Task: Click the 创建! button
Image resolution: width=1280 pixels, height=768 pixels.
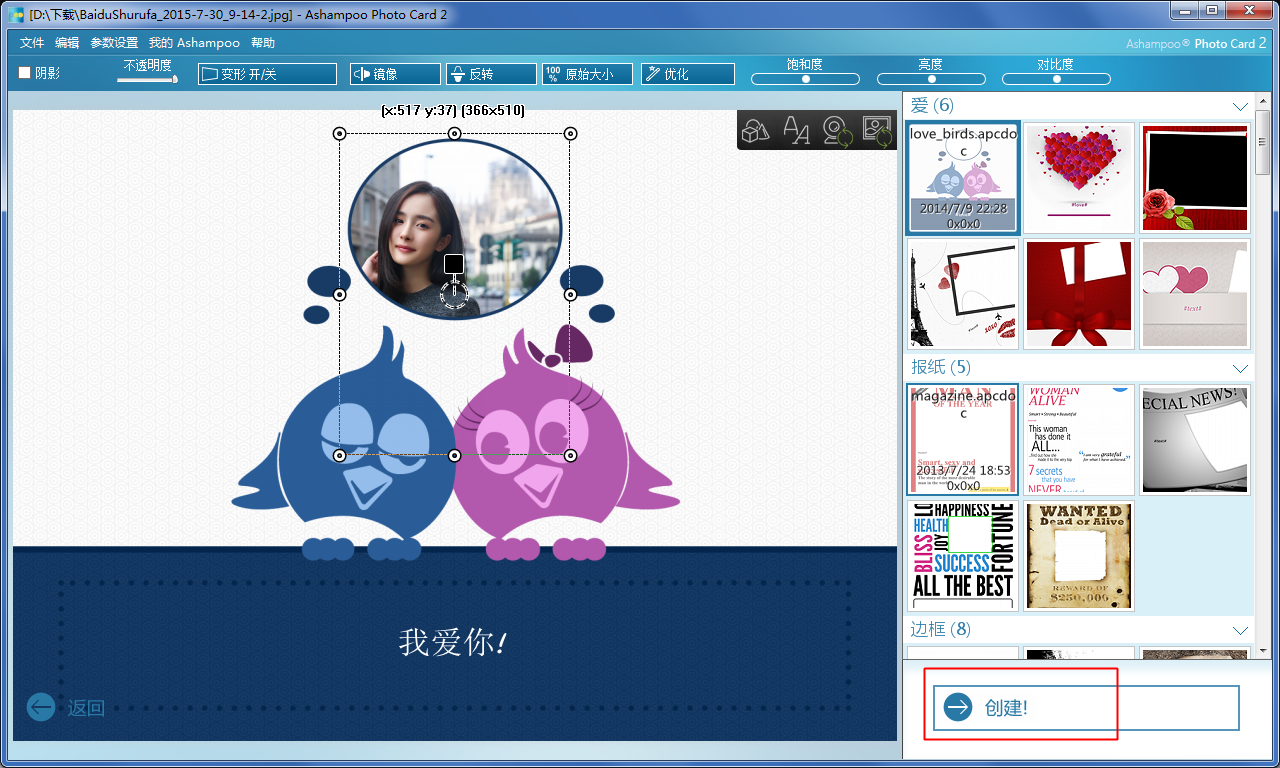Action: tap(1086, 708)
